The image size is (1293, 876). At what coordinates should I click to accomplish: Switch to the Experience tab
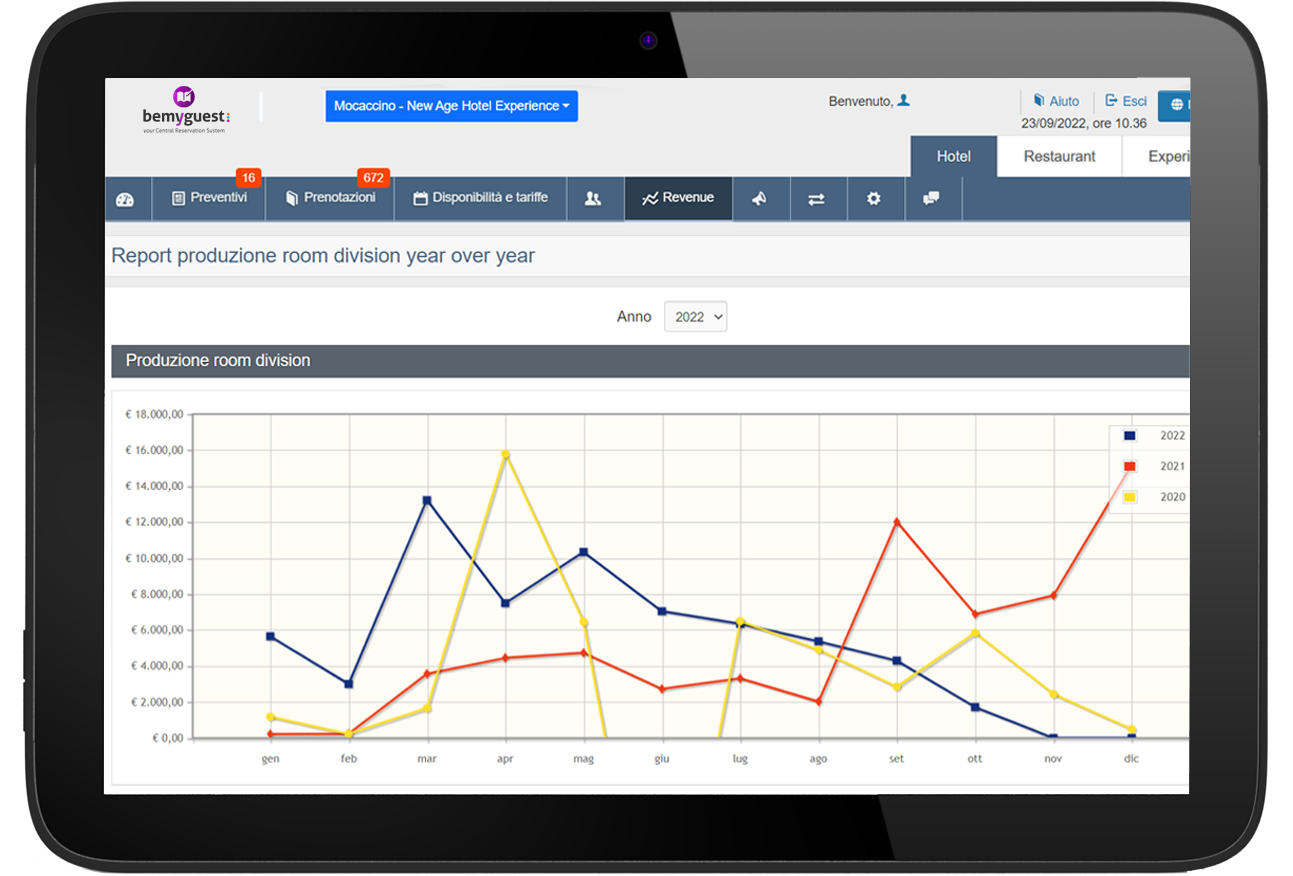point(1157,157)
